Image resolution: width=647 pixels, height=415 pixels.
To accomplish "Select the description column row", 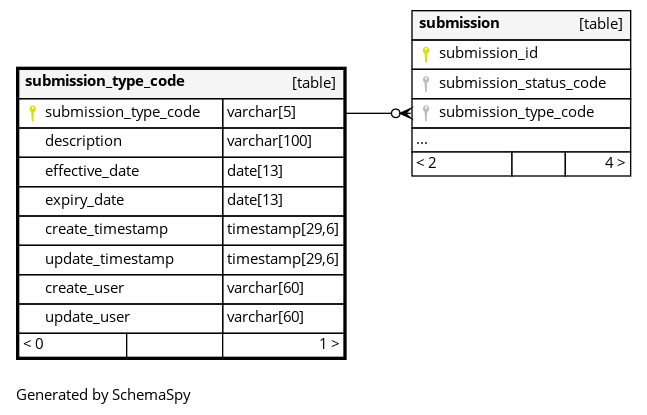I will point(83,141).
